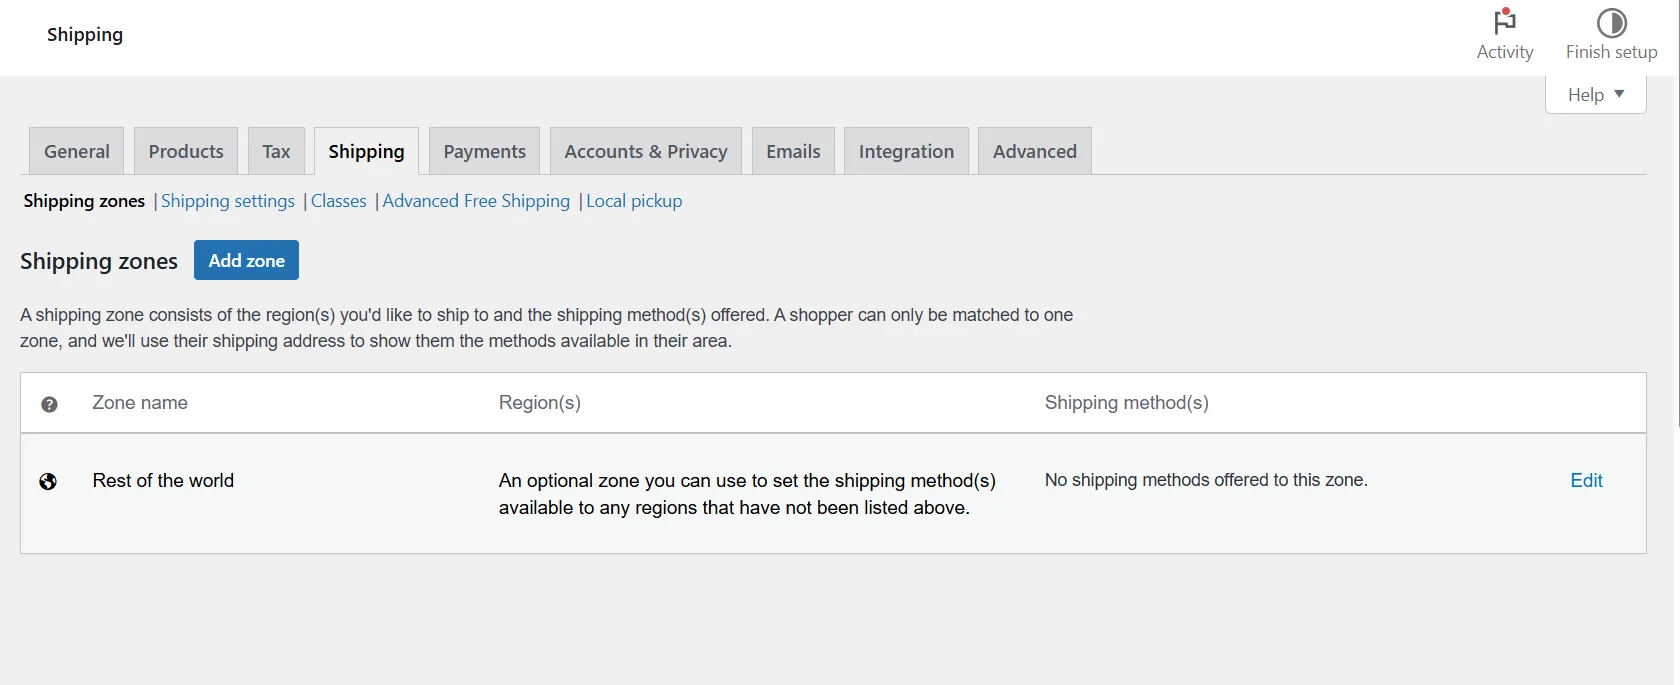Select the Advanced tab

click(x=1034, y=151)
